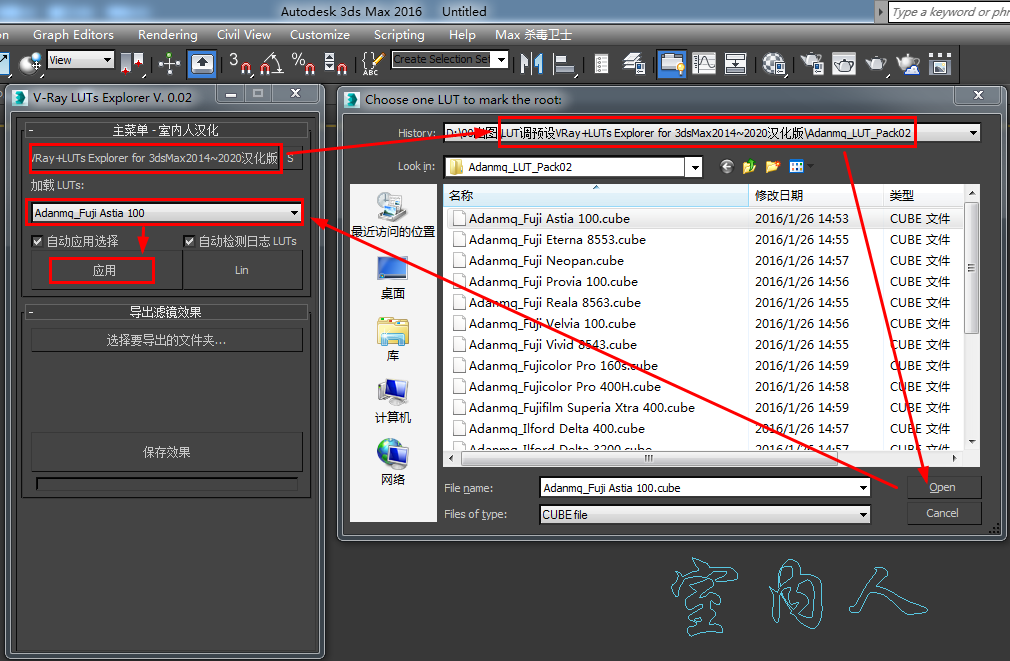Expand the History path dropdown
Viewport: 1010px width, 661px height.
pos(973,133)
